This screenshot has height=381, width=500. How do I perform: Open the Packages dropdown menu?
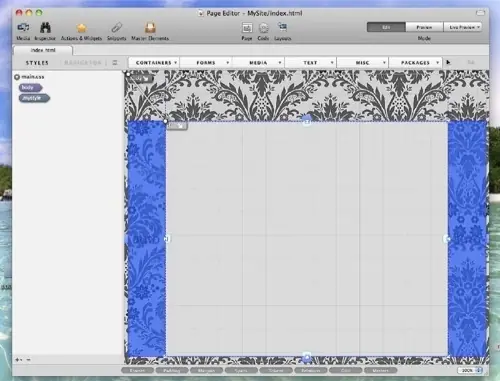415,63
